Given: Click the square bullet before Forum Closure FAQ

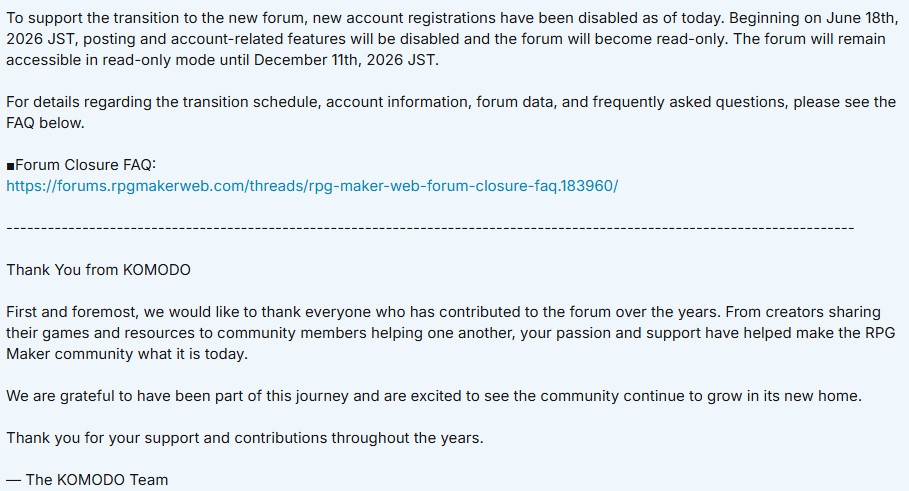Looking at the screenshot, I should pos(10,166).
